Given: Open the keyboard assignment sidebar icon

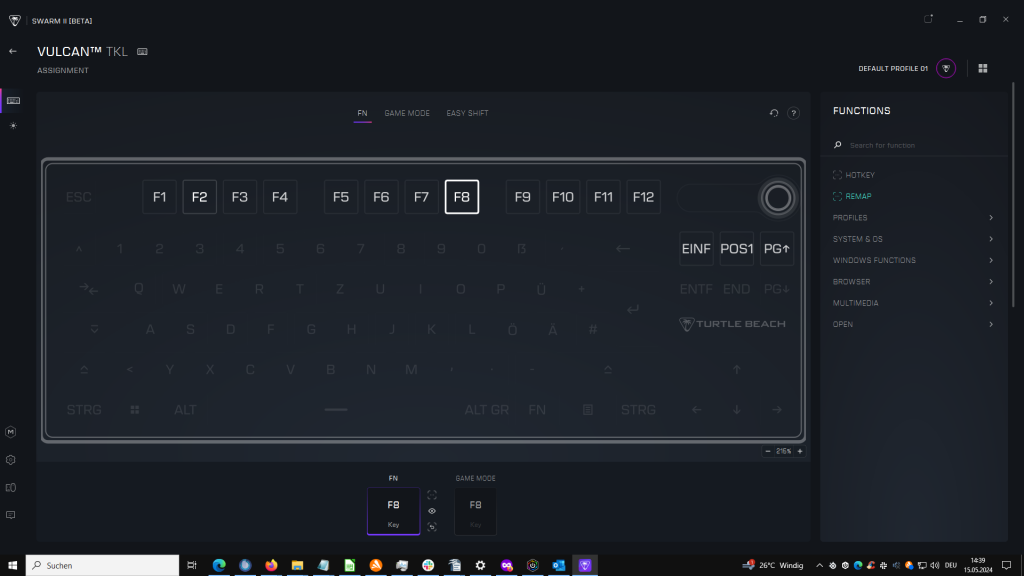Looking at the screenshot, I should [x=13, y=101].
